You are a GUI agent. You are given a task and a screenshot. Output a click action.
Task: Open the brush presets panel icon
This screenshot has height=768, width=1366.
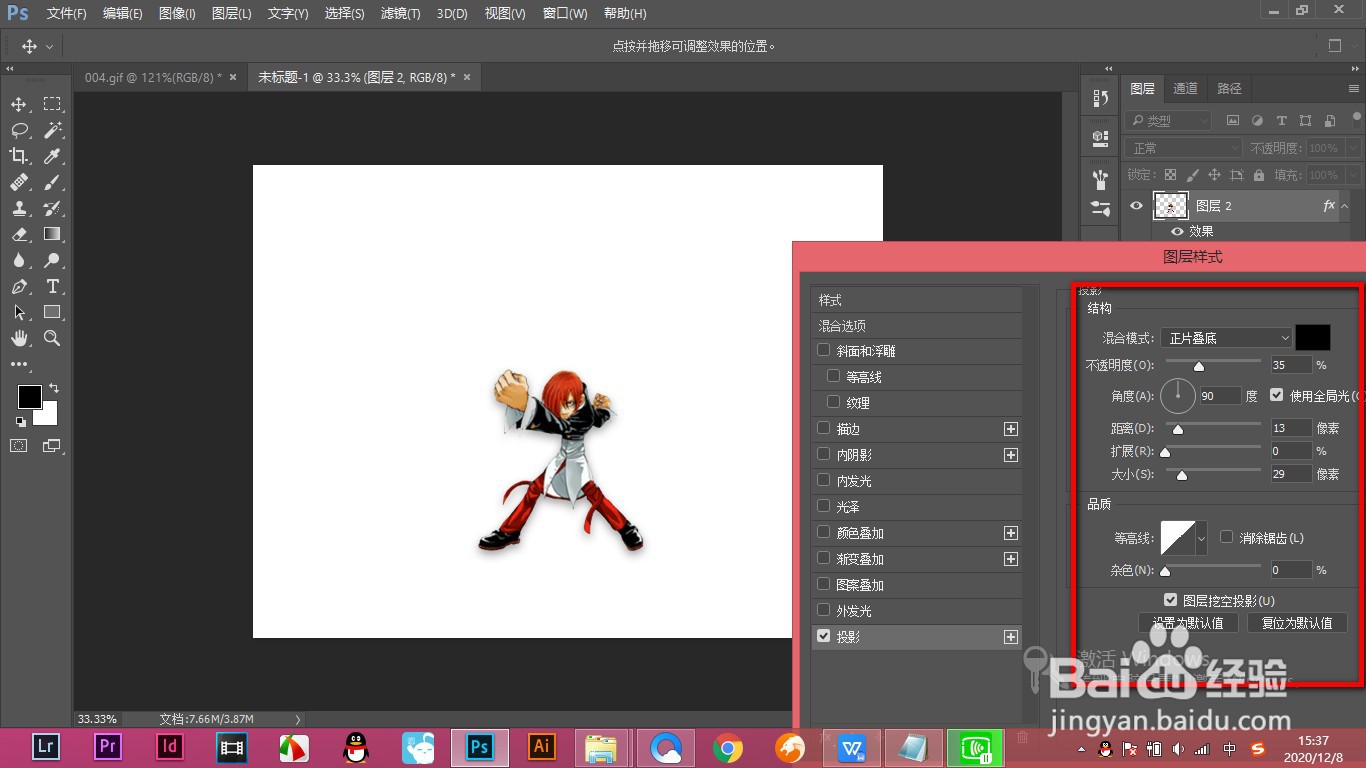coord(1101,180)
